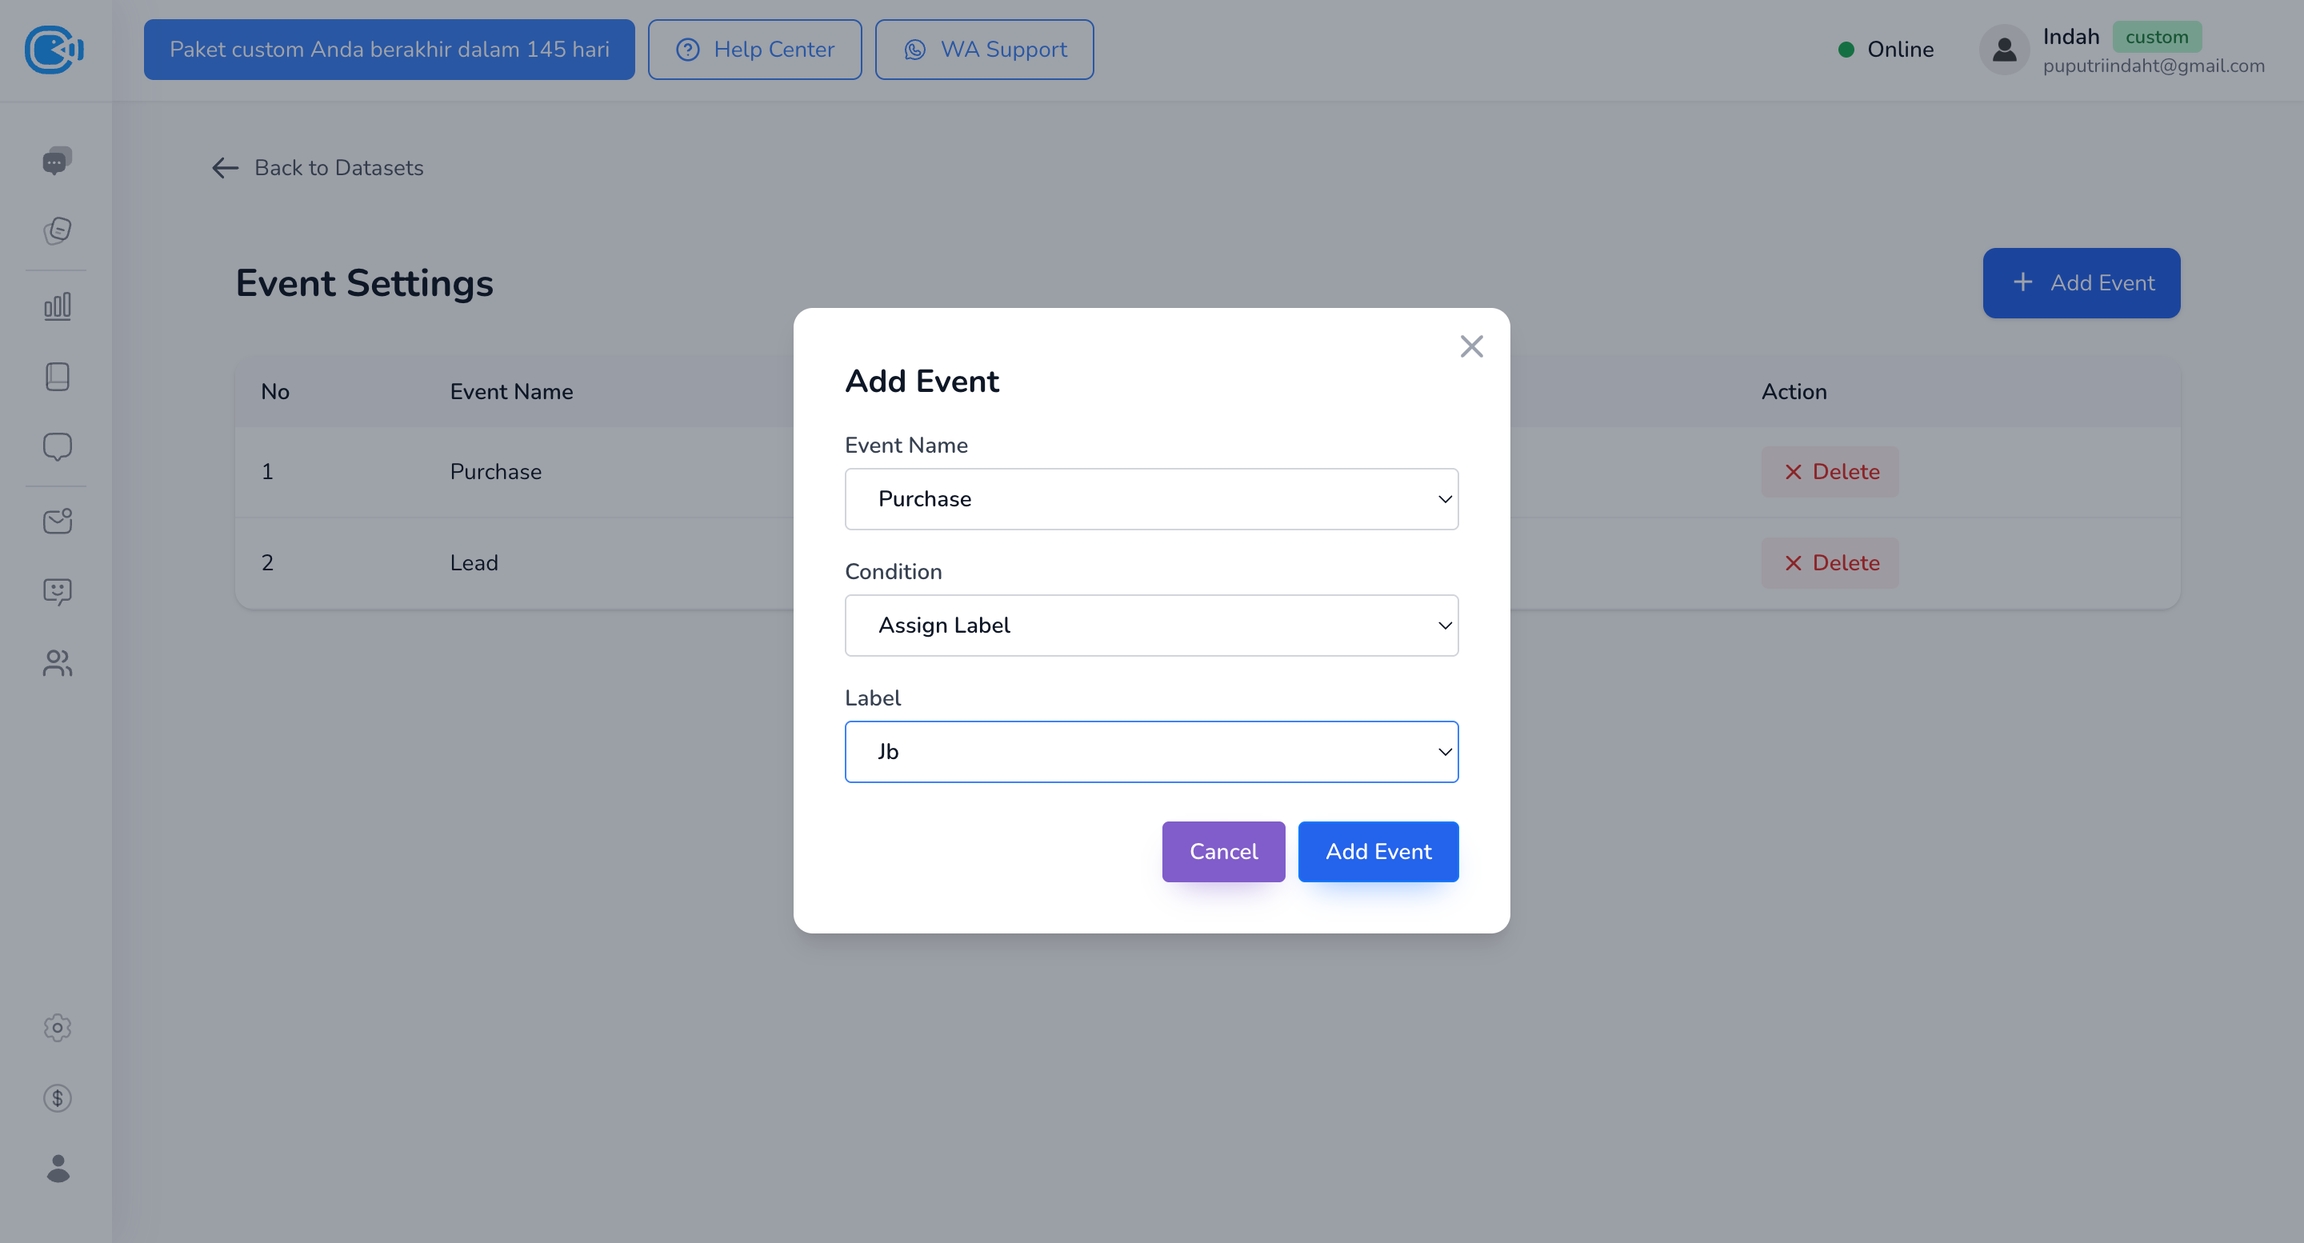Go Back to Datasets
The width and height of the screenshot is (2304, 1243).
tap(318, 168)
